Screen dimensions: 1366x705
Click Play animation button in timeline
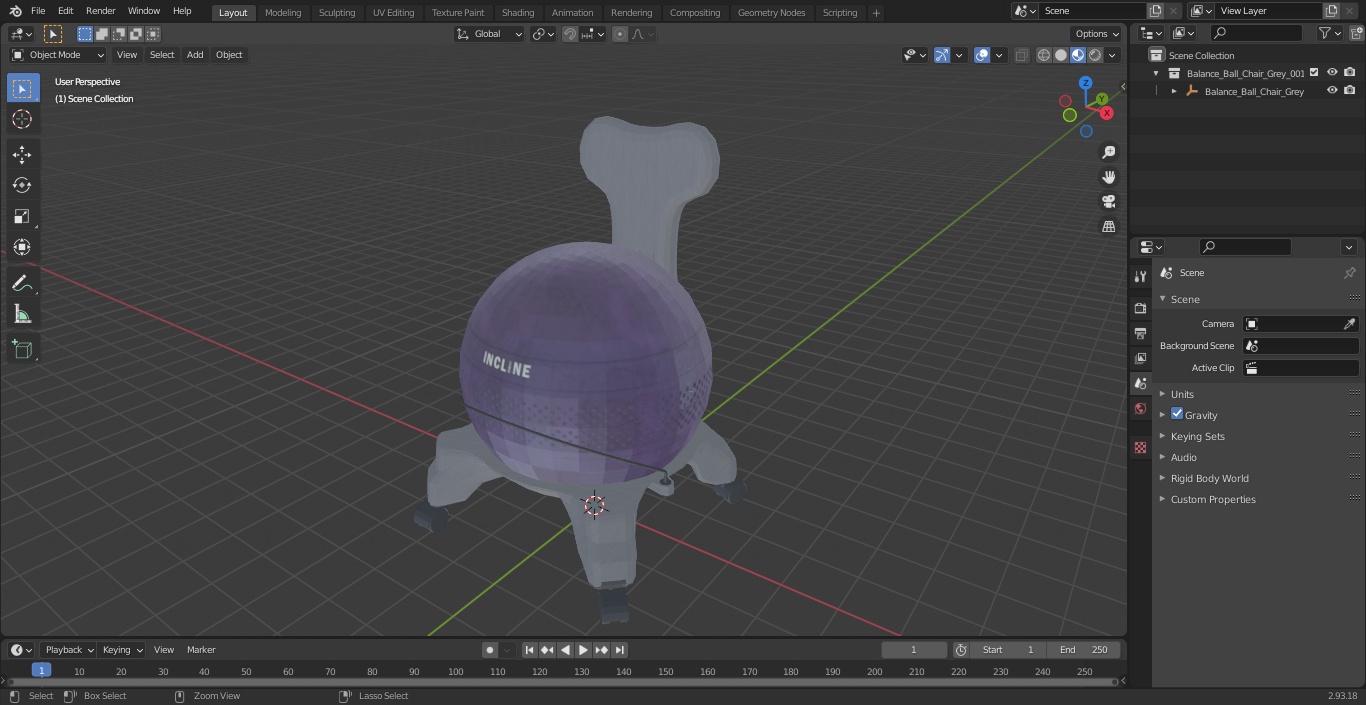pyautogui.click(x=583, y=650)
